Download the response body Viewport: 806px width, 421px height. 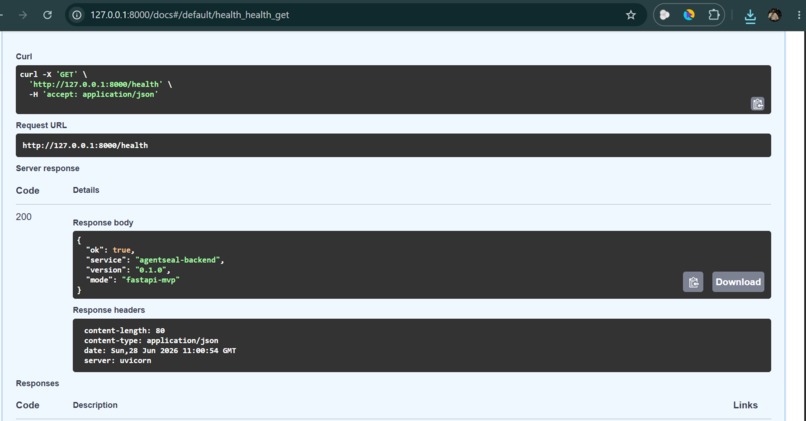point(738,282)
